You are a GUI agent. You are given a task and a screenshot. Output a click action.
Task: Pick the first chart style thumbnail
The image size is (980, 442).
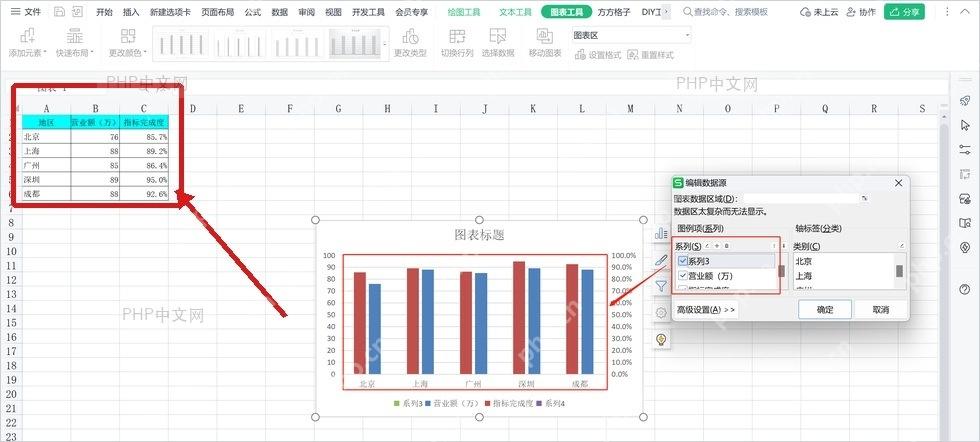(181, 44)
